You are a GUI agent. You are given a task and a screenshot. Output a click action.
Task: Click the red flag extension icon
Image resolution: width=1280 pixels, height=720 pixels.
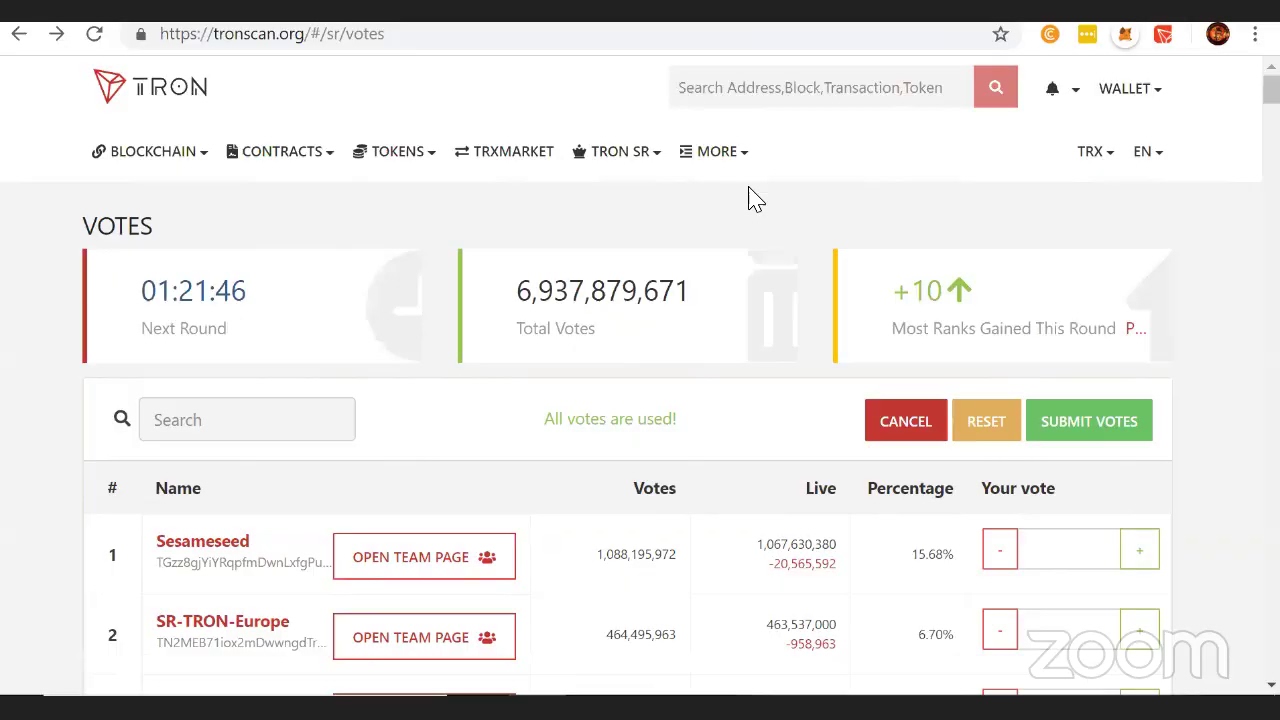tap(1162, 34)
